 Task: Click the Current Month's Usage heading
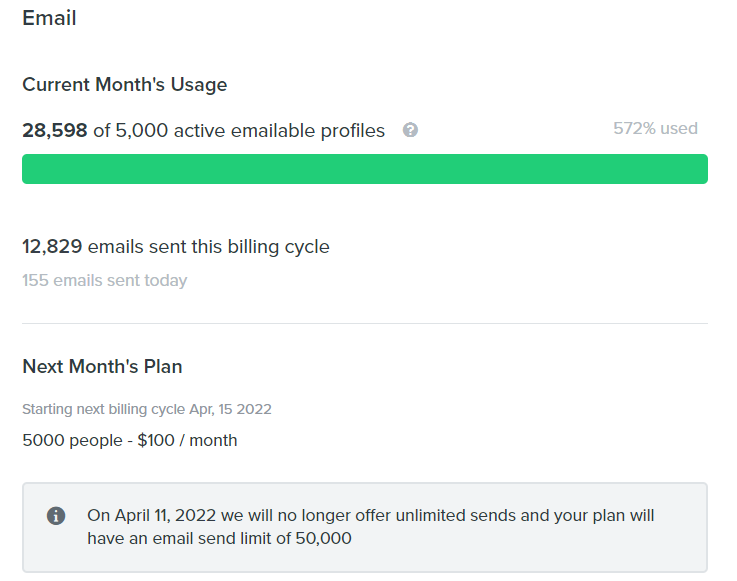pos(125,85)
